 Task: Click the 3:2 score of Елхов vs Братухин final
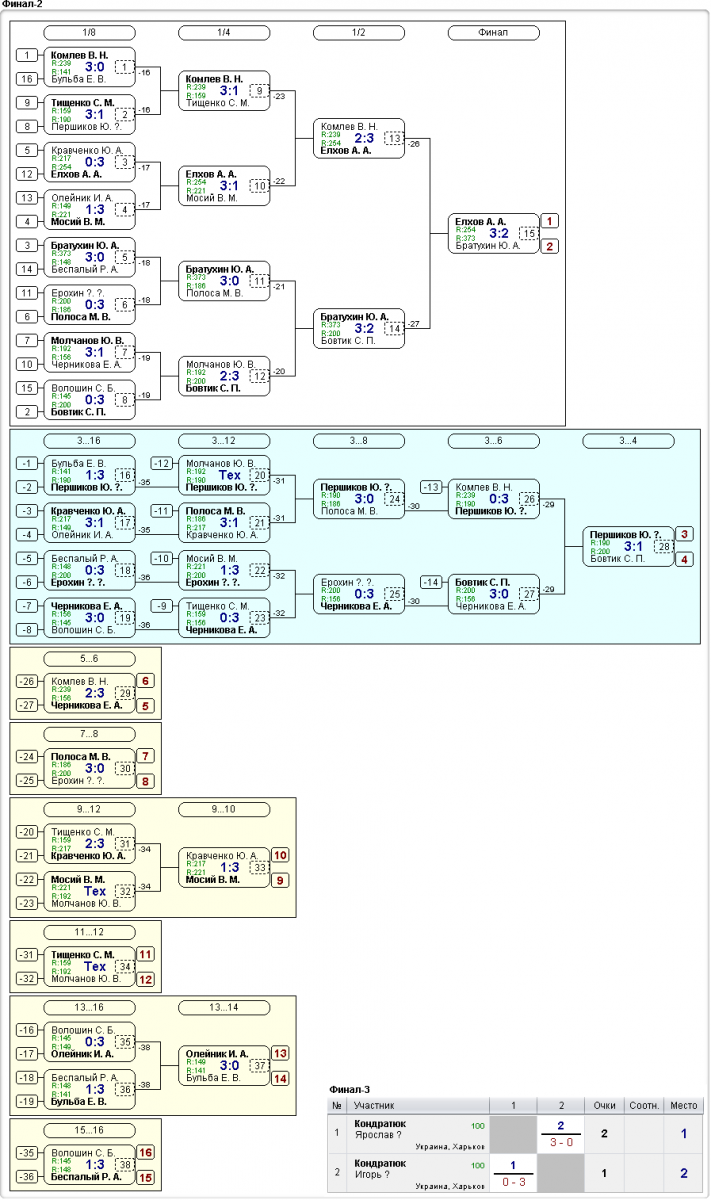click(499, 233)
